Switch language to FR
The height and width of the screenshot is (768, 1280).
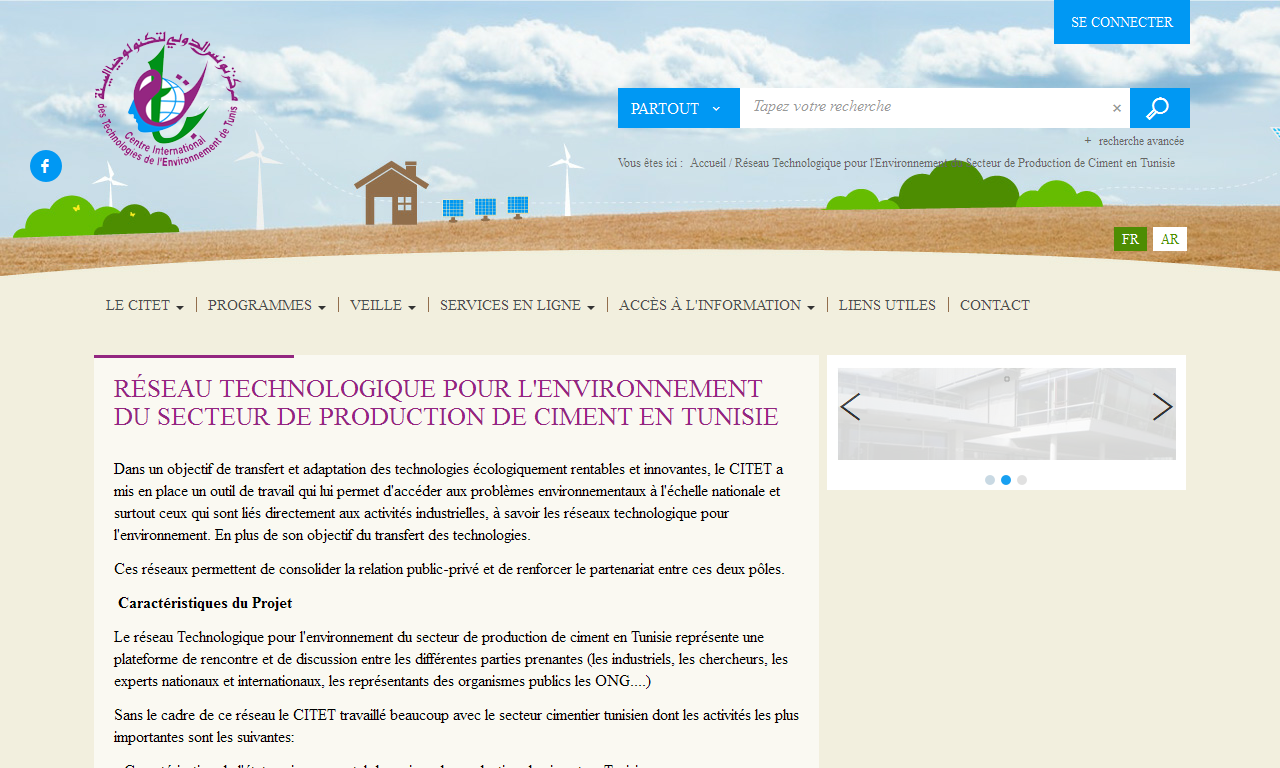1130,239
